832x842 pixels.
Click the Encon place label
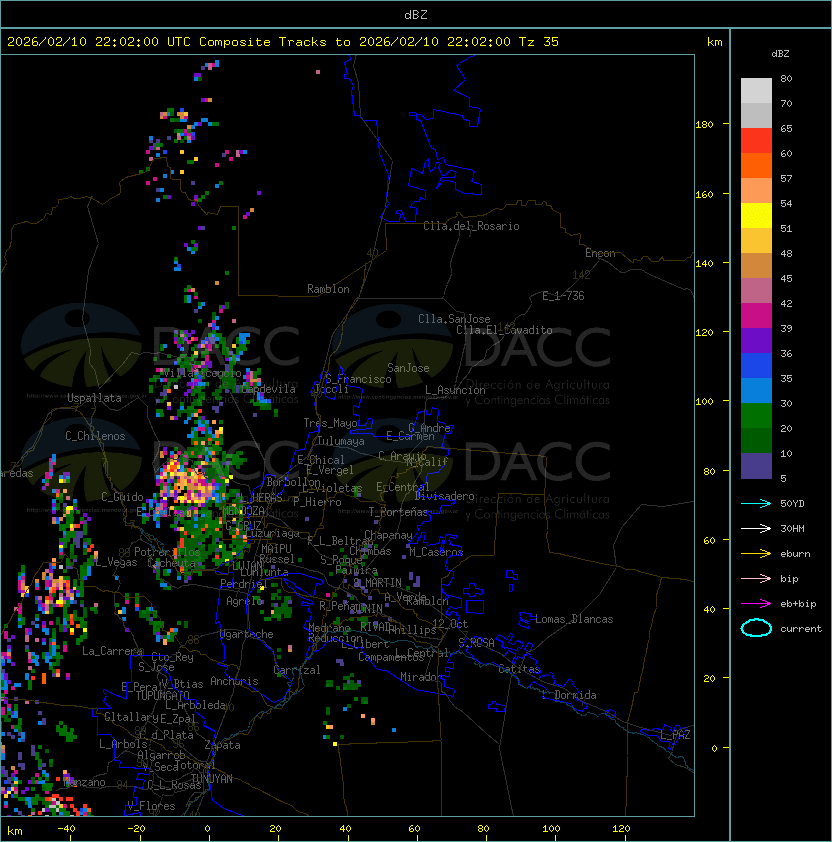(600, 253)
